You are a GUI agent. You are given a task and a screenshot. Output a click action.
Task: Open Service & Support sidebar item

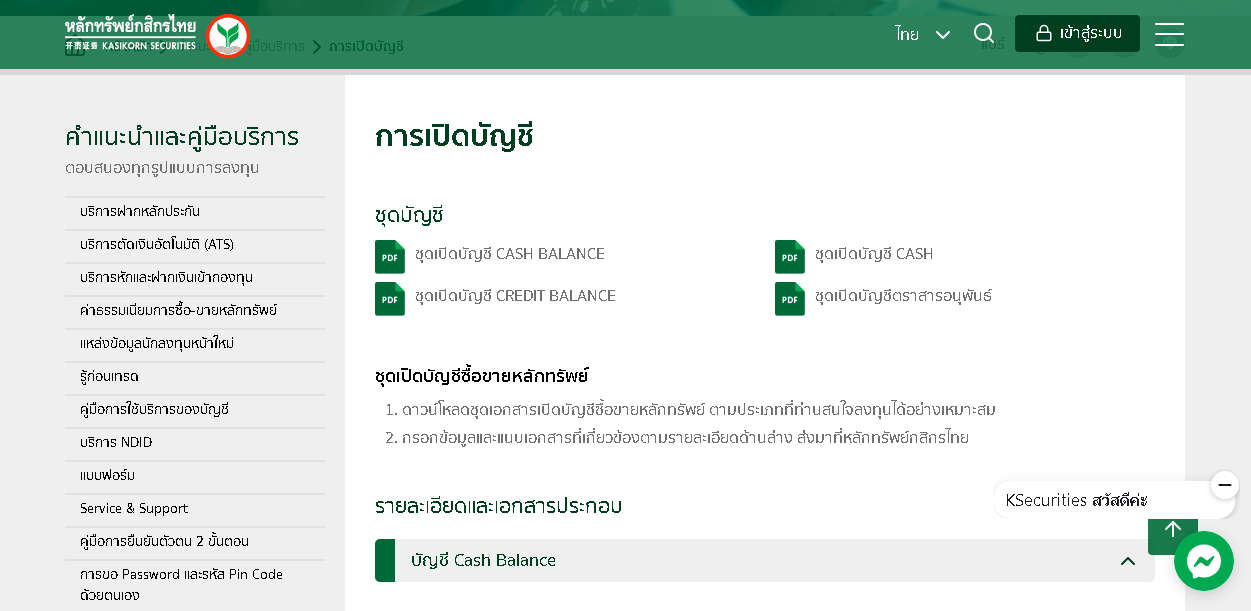tap(134, 509)
